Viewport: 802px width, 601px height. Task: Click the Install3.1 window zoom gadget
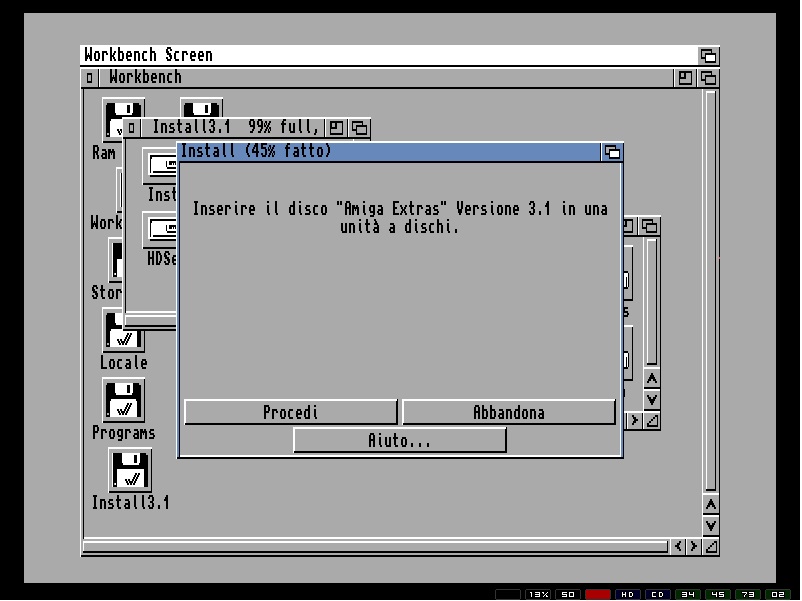336,127
